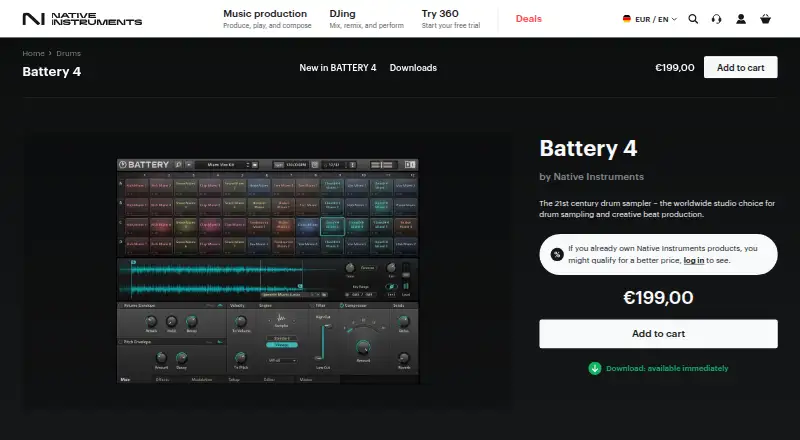Select the highlighted teal pad in row C
This screenshot has width=800, height=440.
point(332,227)
